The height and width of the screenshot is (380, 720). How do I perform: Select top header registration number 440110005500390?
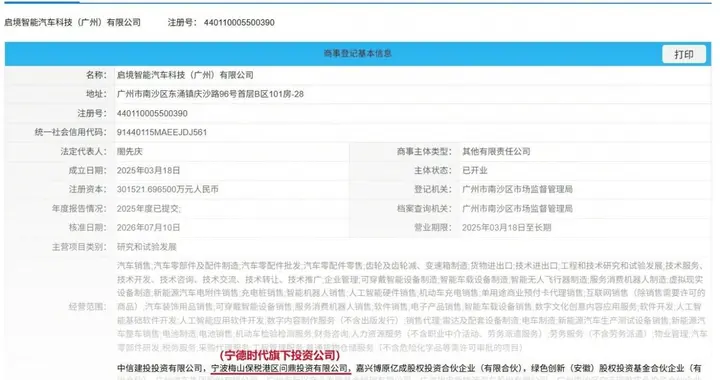click(x=239, y=22)
